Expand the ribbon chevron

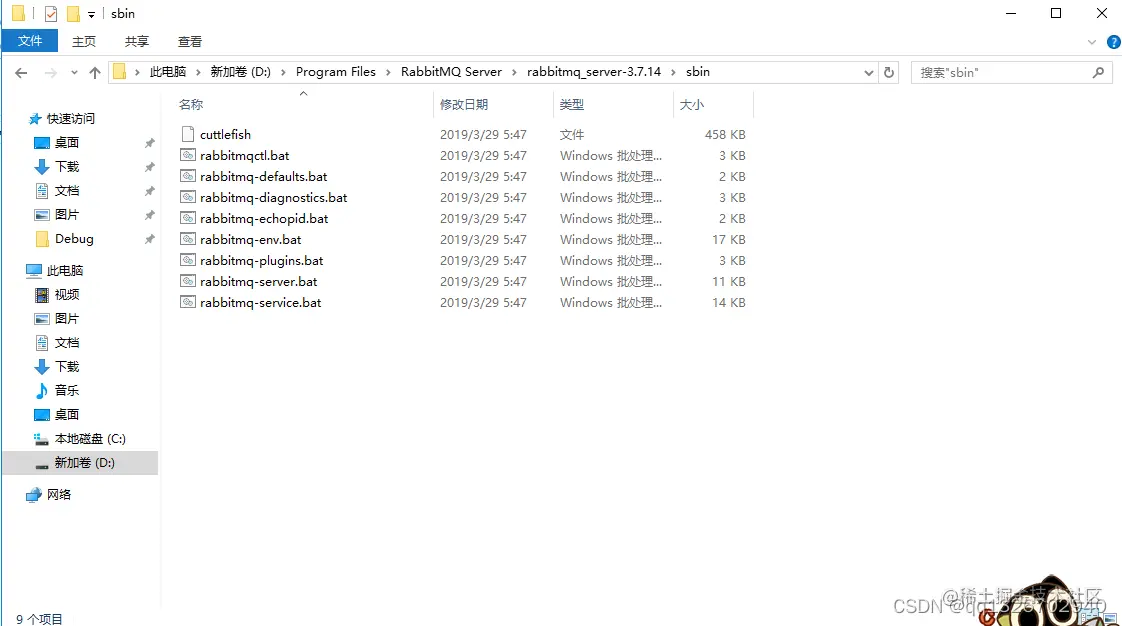[1091, 41]
